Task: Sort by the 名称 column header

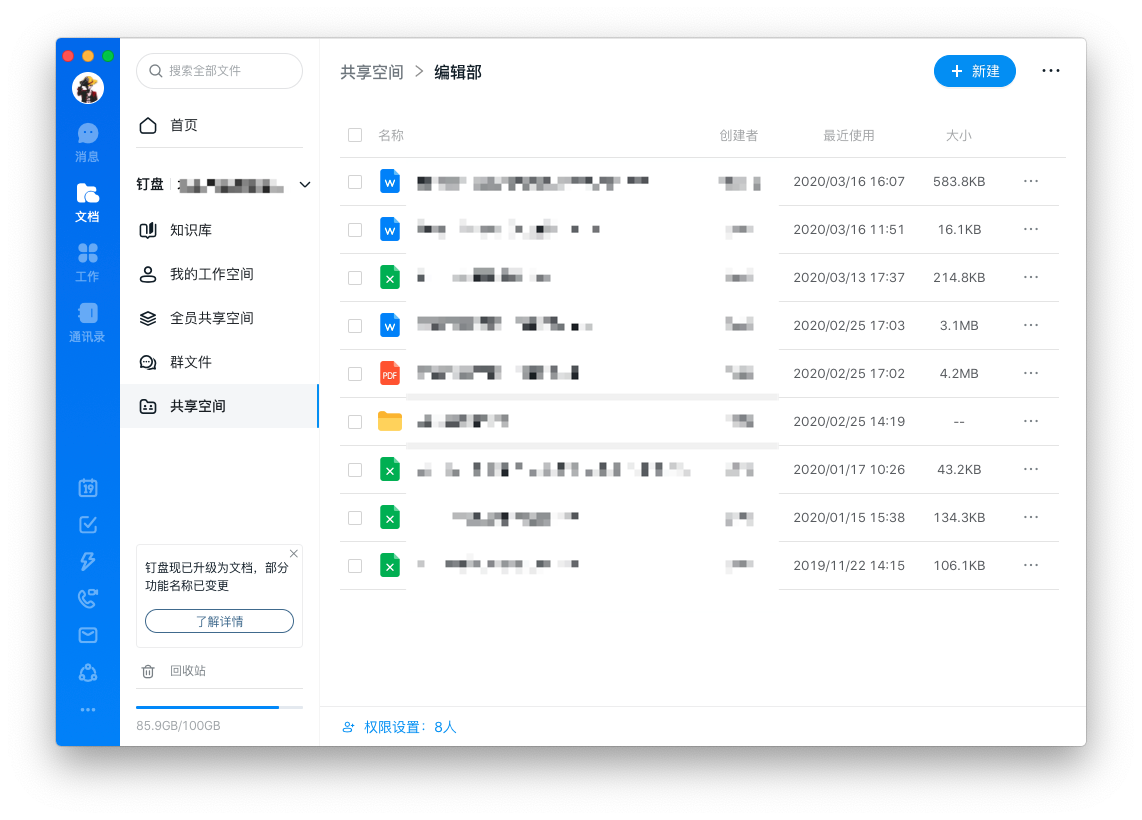Action: click(x=391, y=135)
